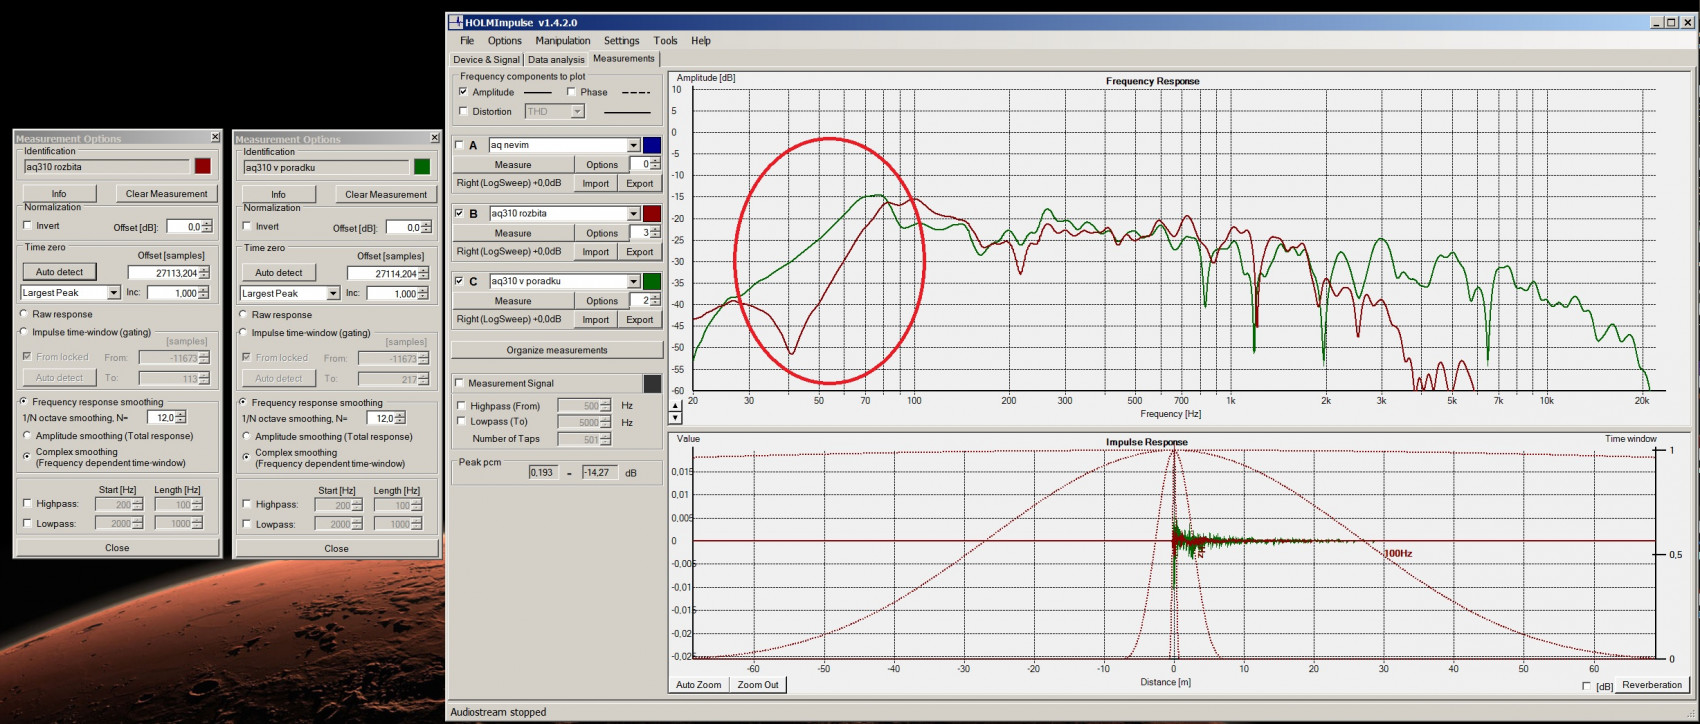Click the up arrow beside the frequency graph
The width and height of the screenshot is (1700, 724).
tap(675, 406)
